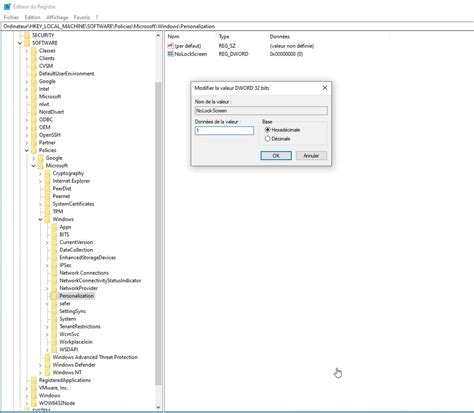
Task: Collapse the Policies tree node
Action: pos(27,150)
